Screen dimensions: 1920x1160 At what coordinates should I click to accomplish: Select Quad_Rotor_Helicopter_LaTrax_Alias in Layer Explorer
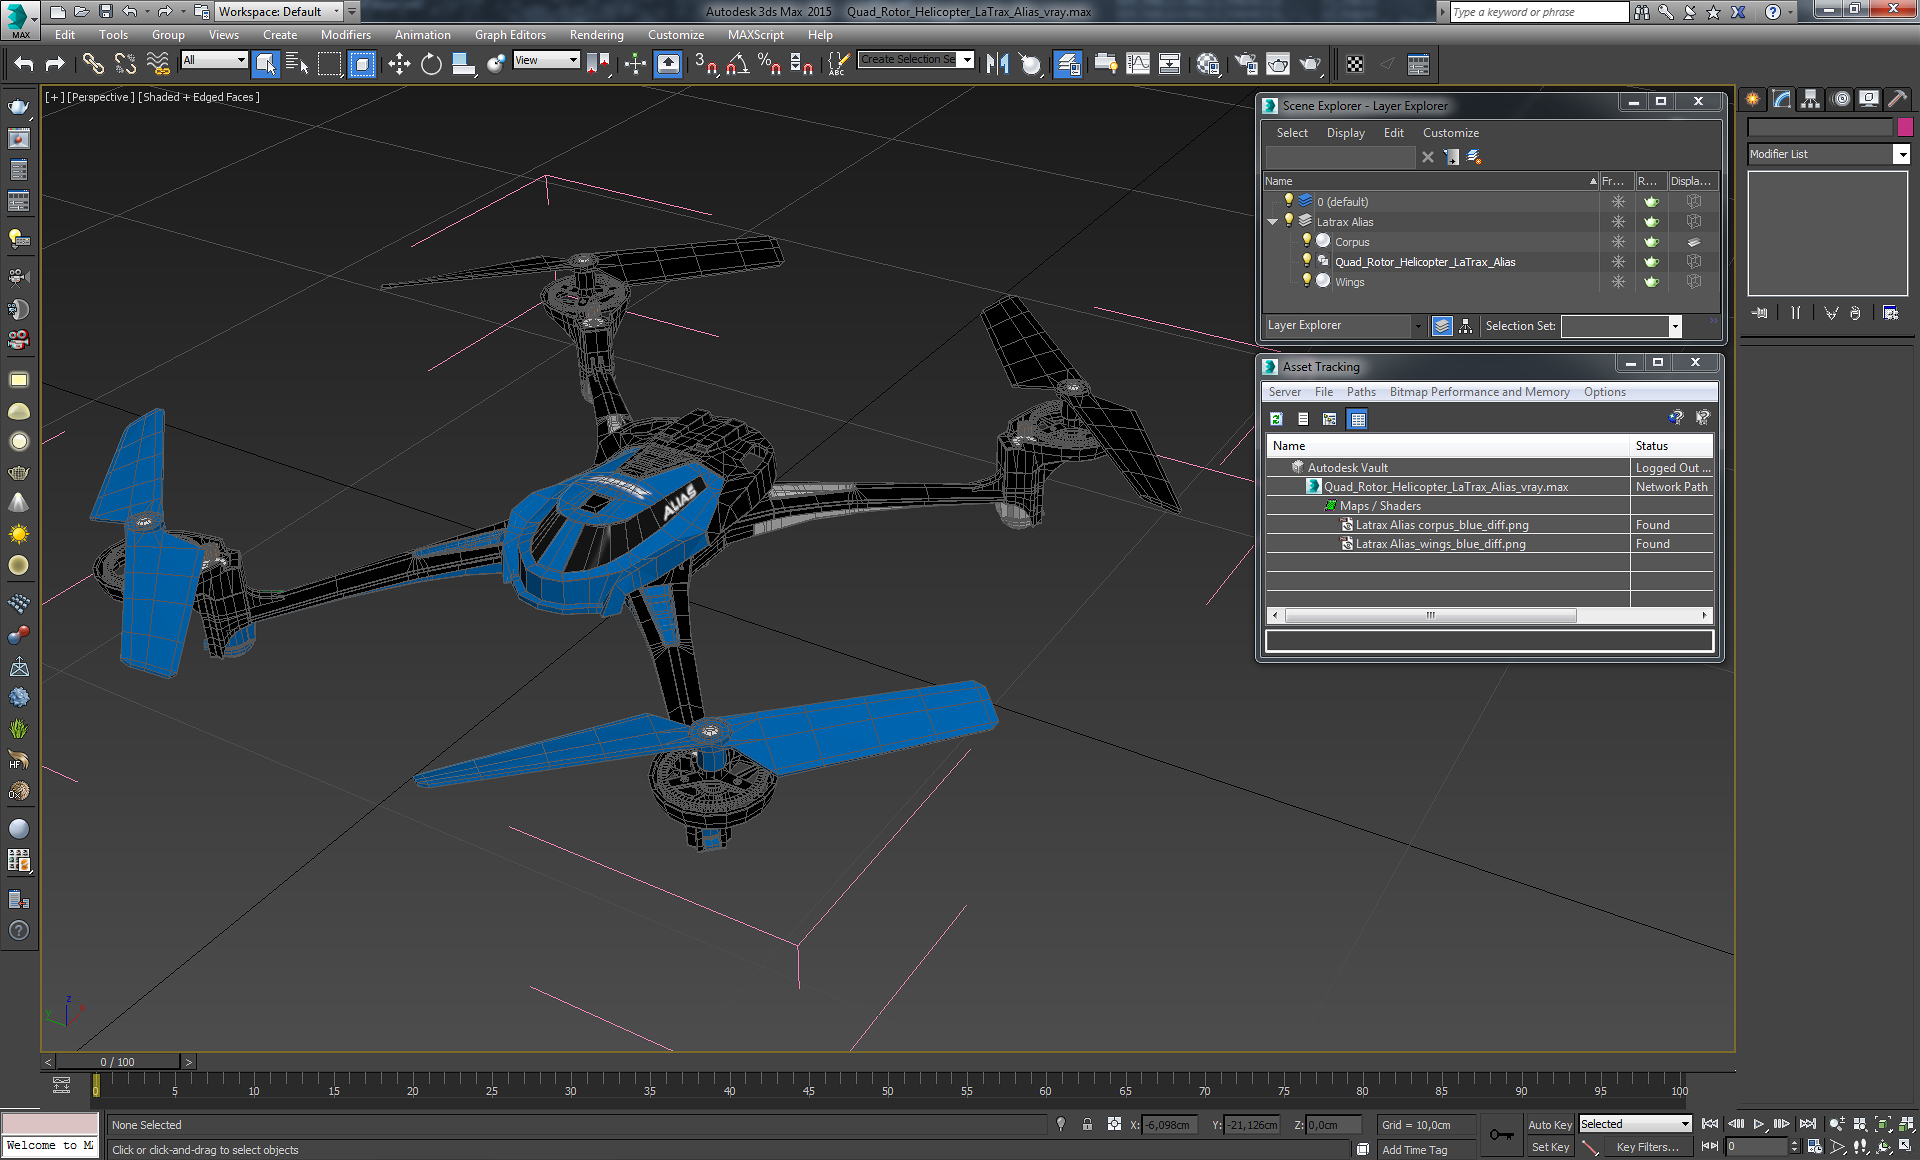[x=1424, y=262]
